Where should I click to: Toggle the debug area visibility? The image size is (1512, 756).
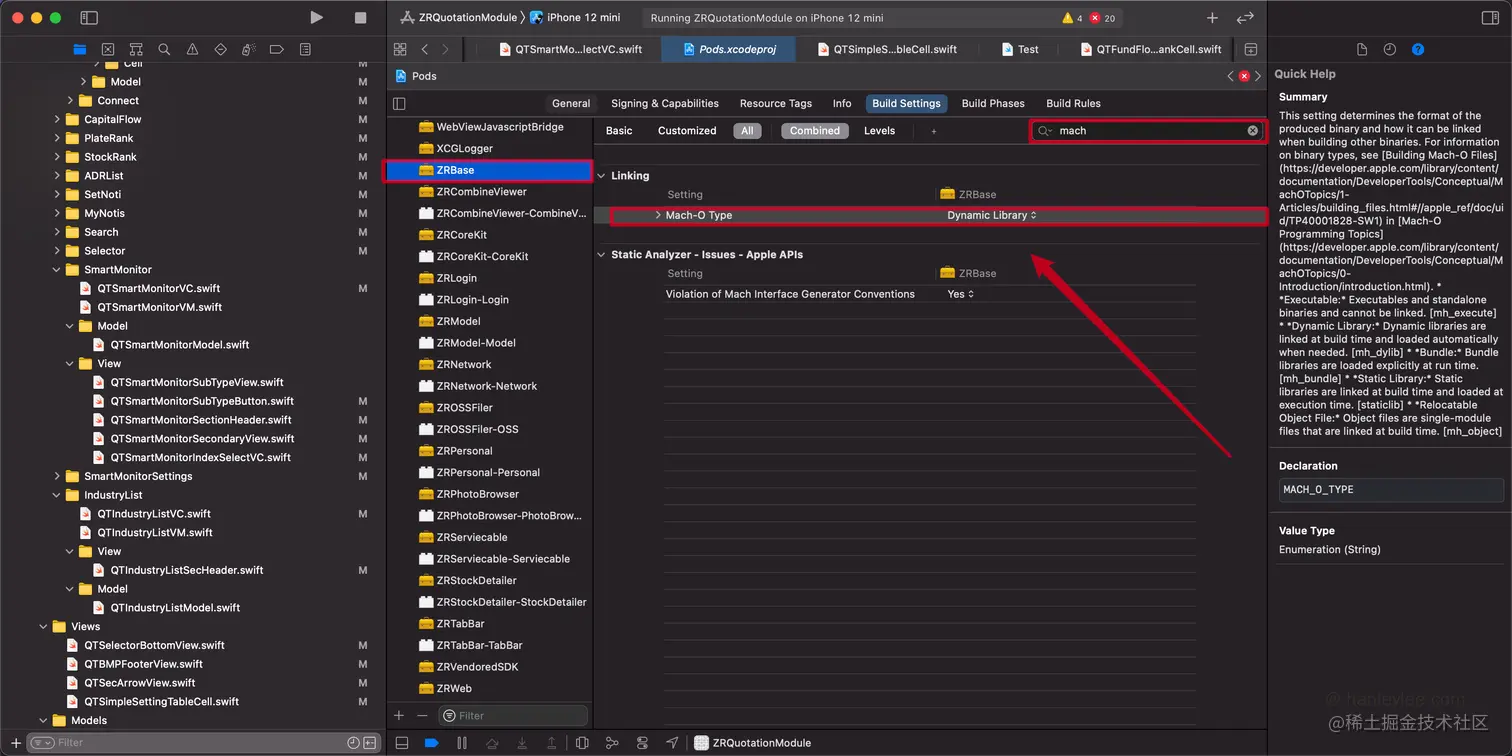pos(402,743)
